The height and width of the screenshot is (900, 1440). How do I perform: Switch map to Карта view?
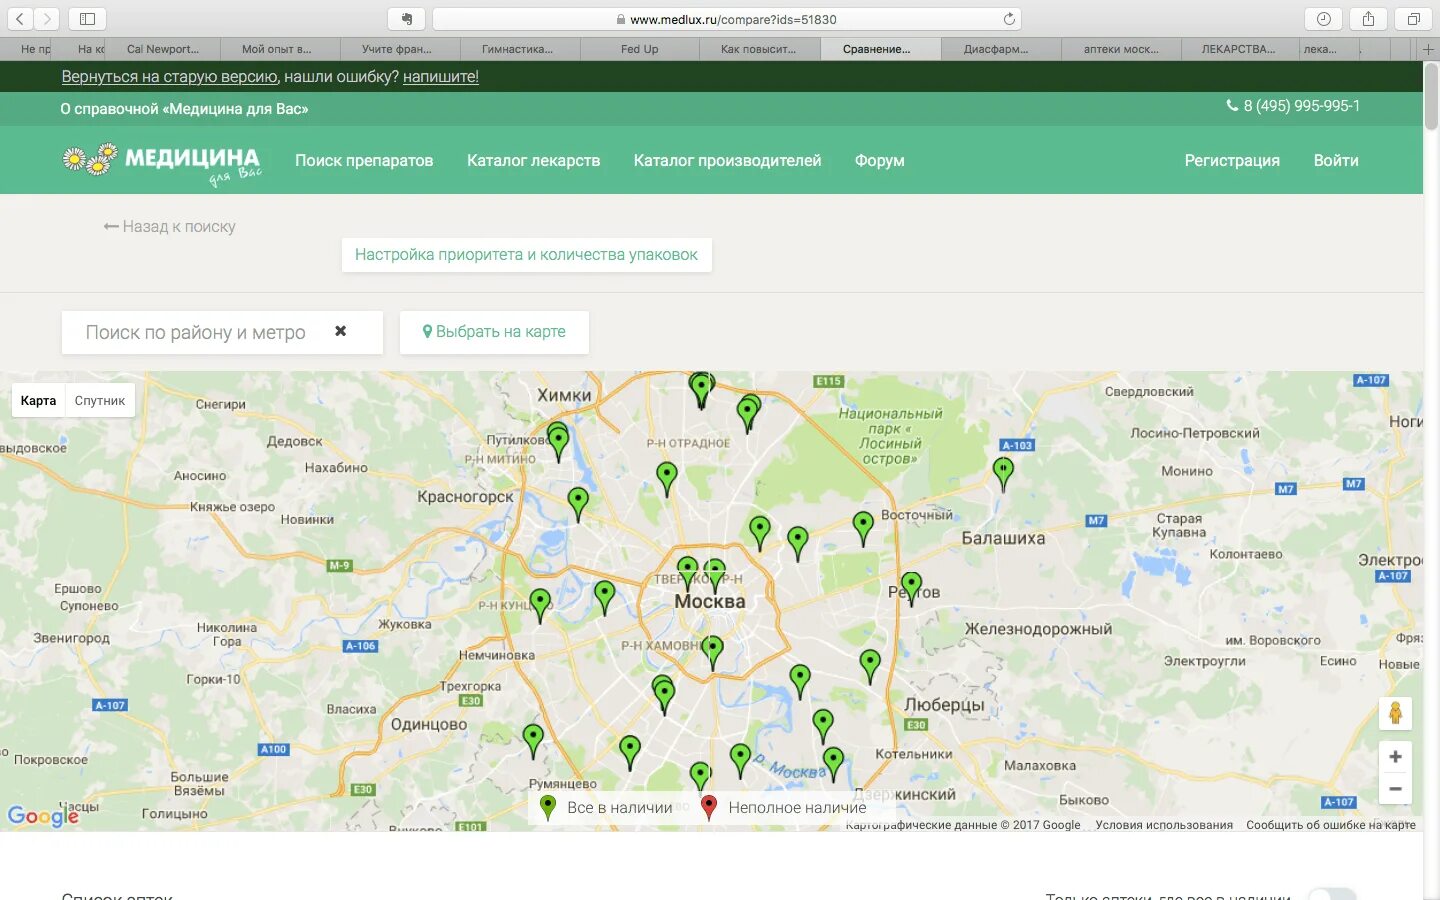click(x=38, y=400)
